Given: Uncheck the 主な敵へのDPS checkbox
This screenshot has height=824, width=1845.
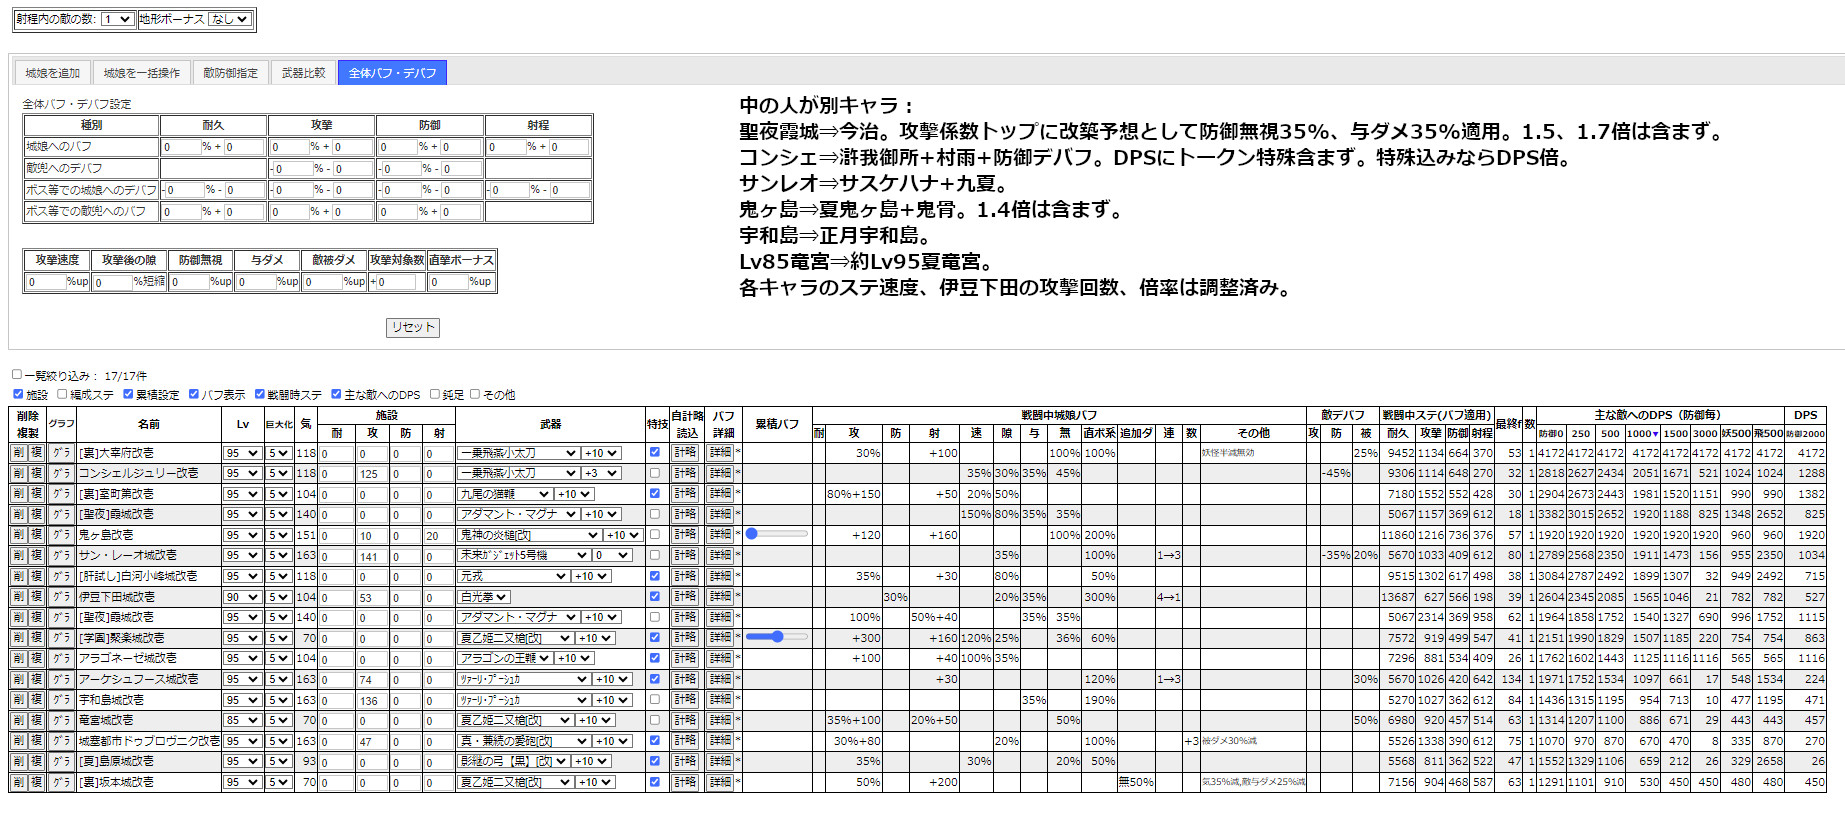Looking at the screenshot, I should tap(336, 395).
